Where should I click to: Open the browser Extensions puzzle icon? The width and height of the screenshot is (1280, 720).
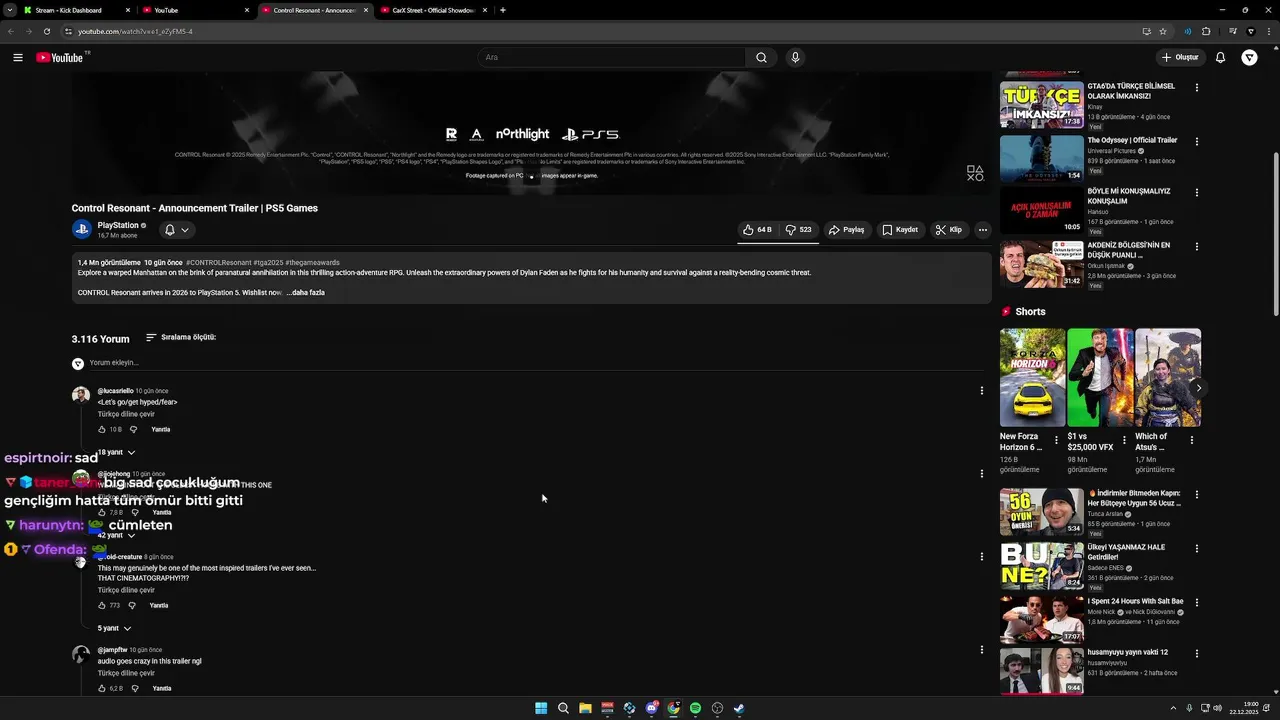(x=1206, y=31)
